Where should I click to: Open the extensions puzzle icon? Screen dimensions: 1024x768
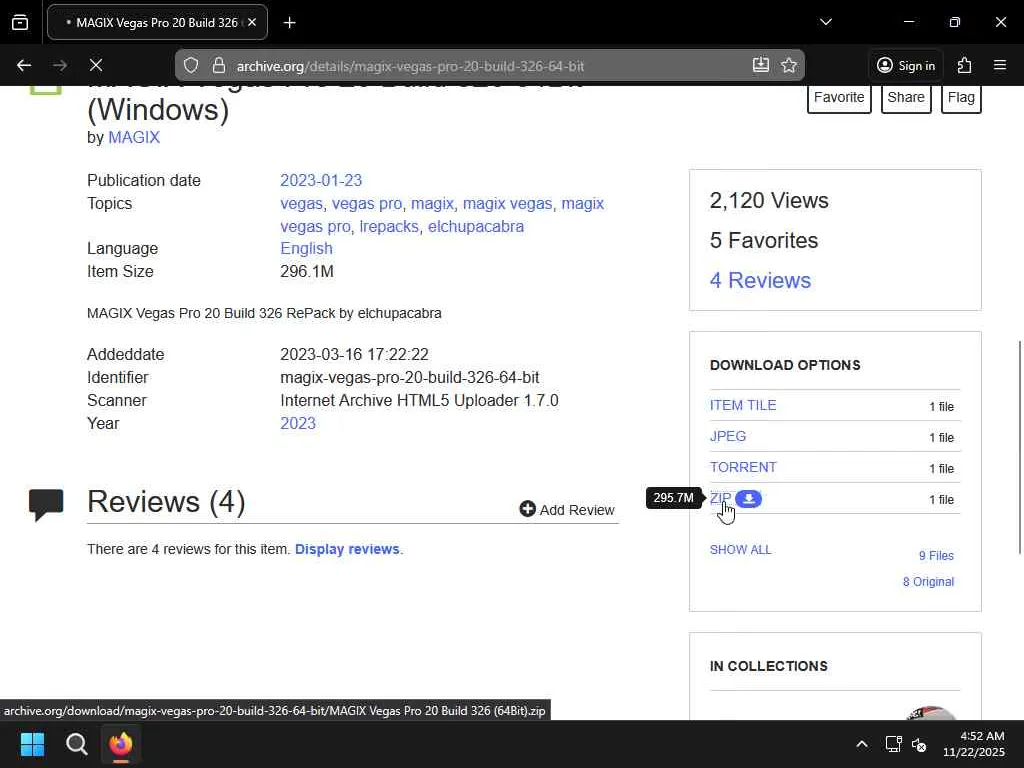point(965,65)
